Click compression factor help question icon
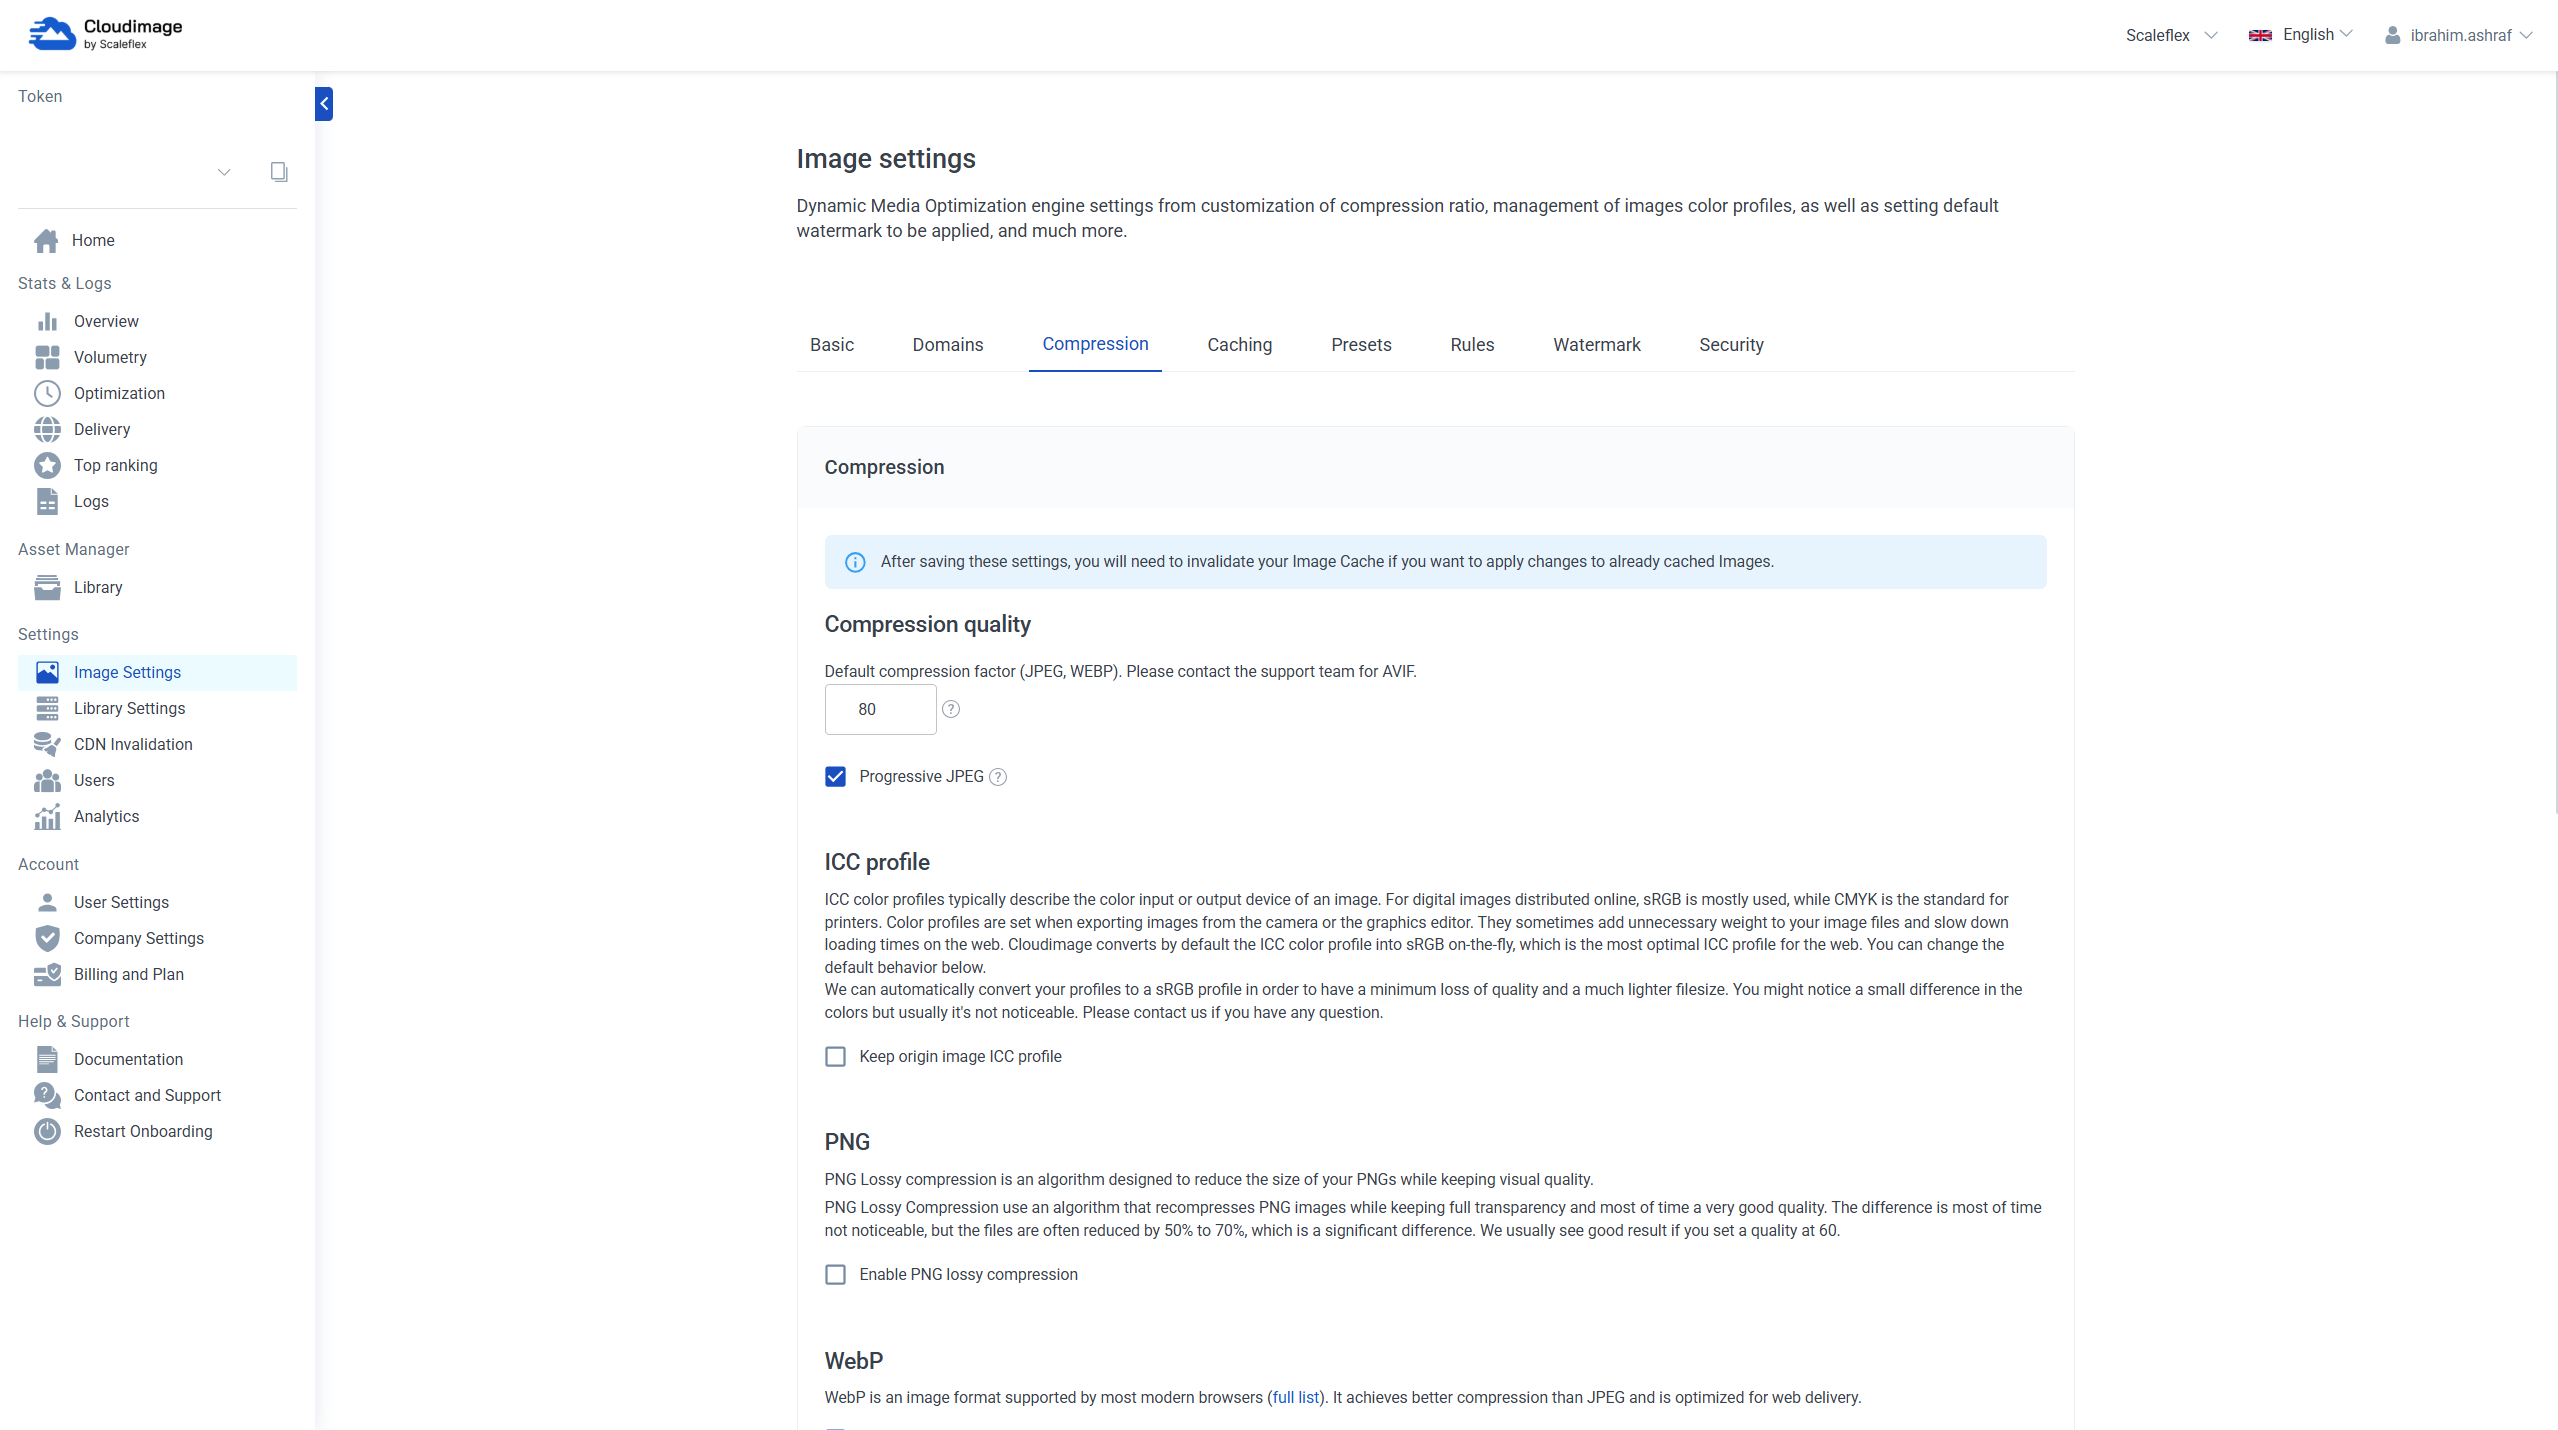This screenshot has width=2558, height=1430. [x=951, y=709]
